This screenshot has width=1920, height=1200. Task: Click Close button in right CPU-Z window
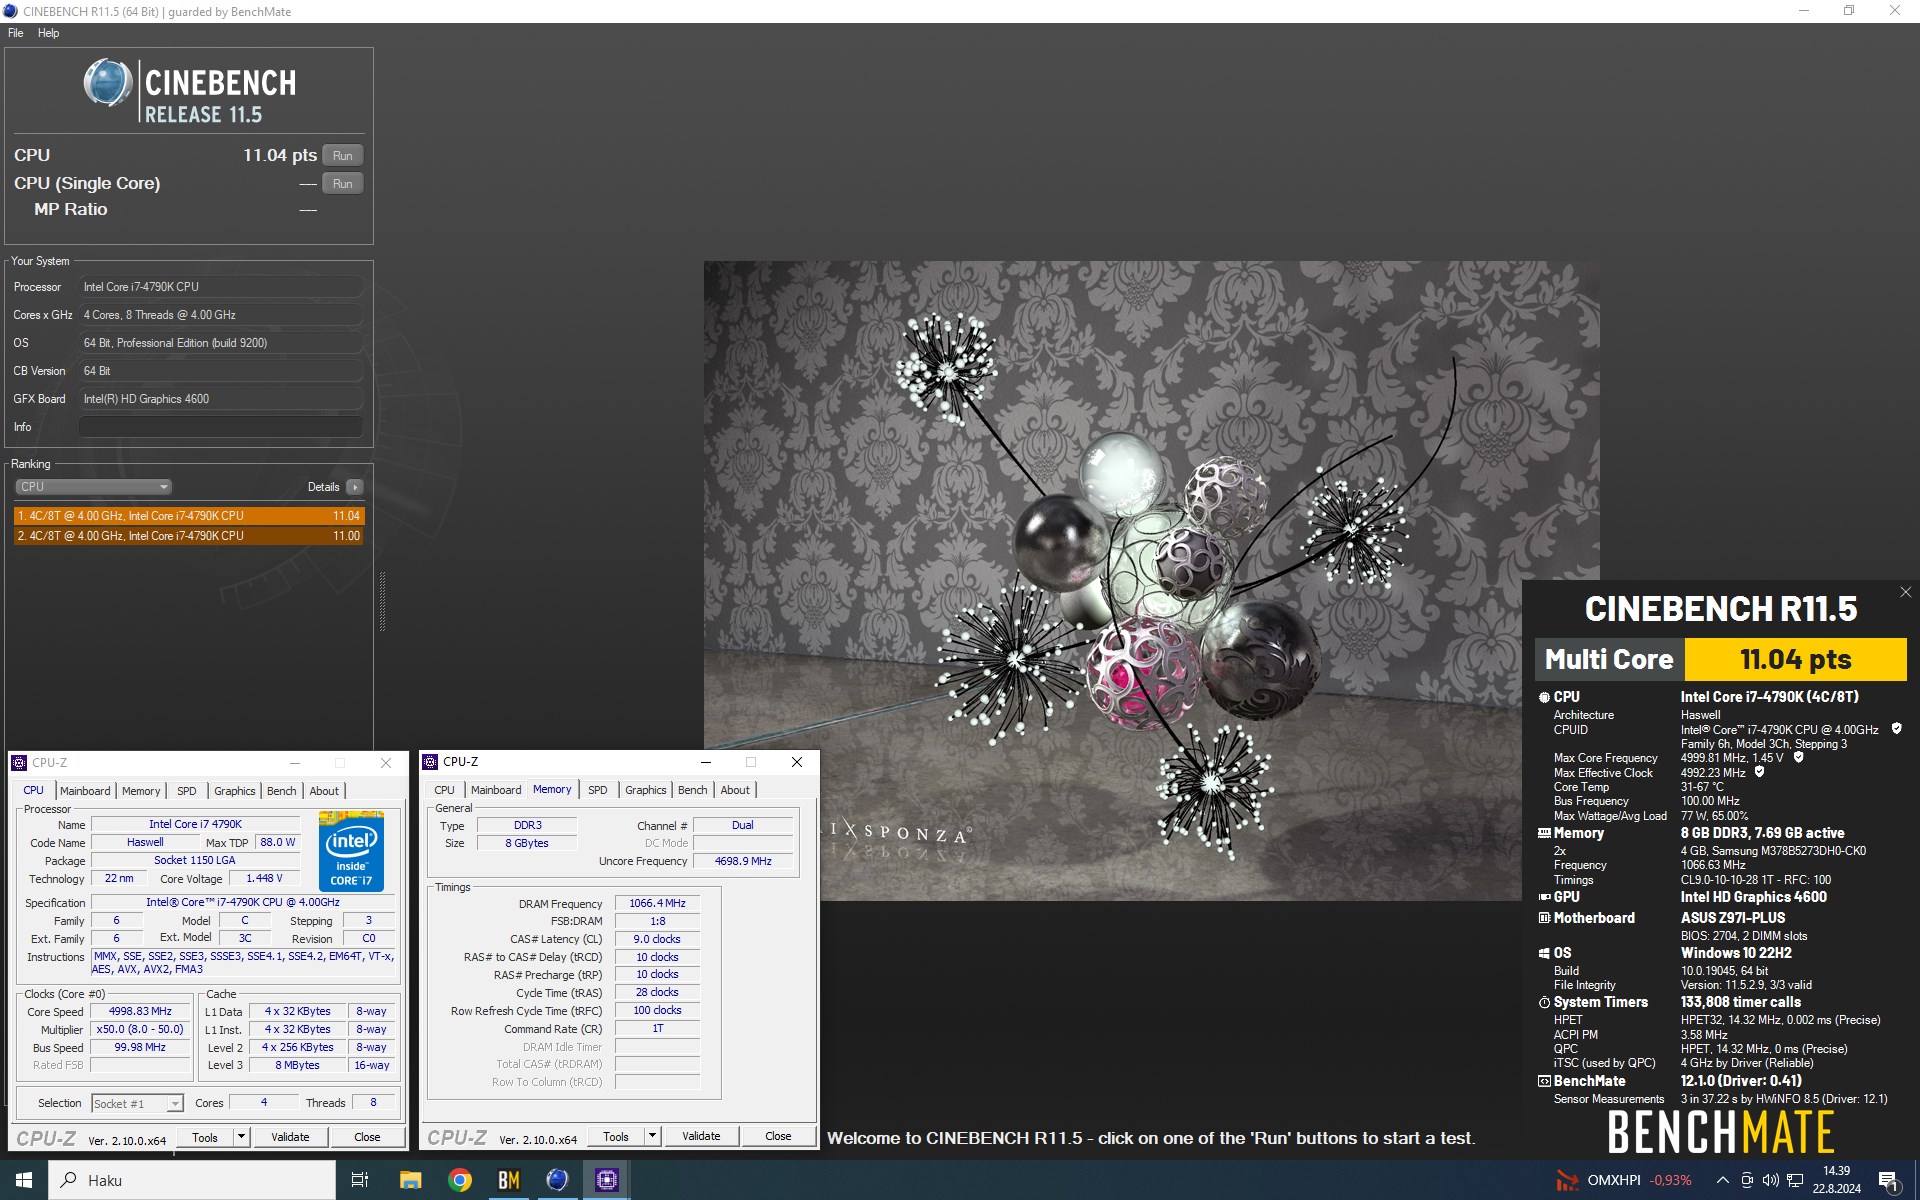coord(778,1137)
